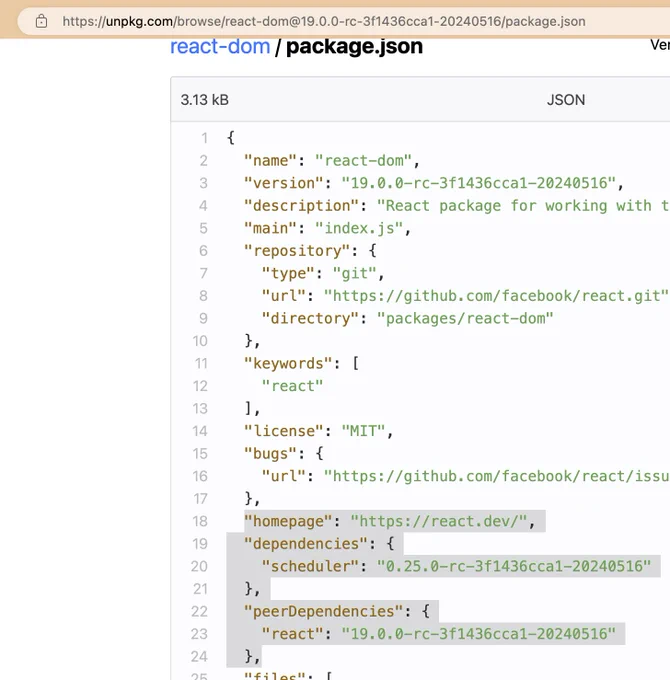Click the "dependencies" key on line 19
Screen dimensions: 670x680
pyautogui.click(x=306, y=544)
